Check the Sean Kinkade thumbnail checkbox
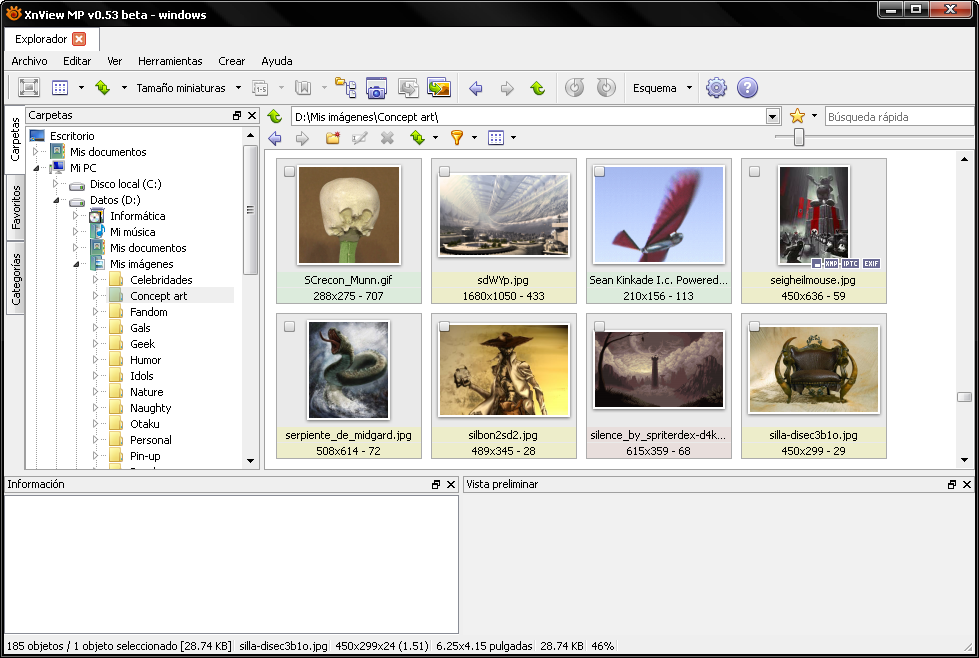979x658 pixels. [599, 171]
